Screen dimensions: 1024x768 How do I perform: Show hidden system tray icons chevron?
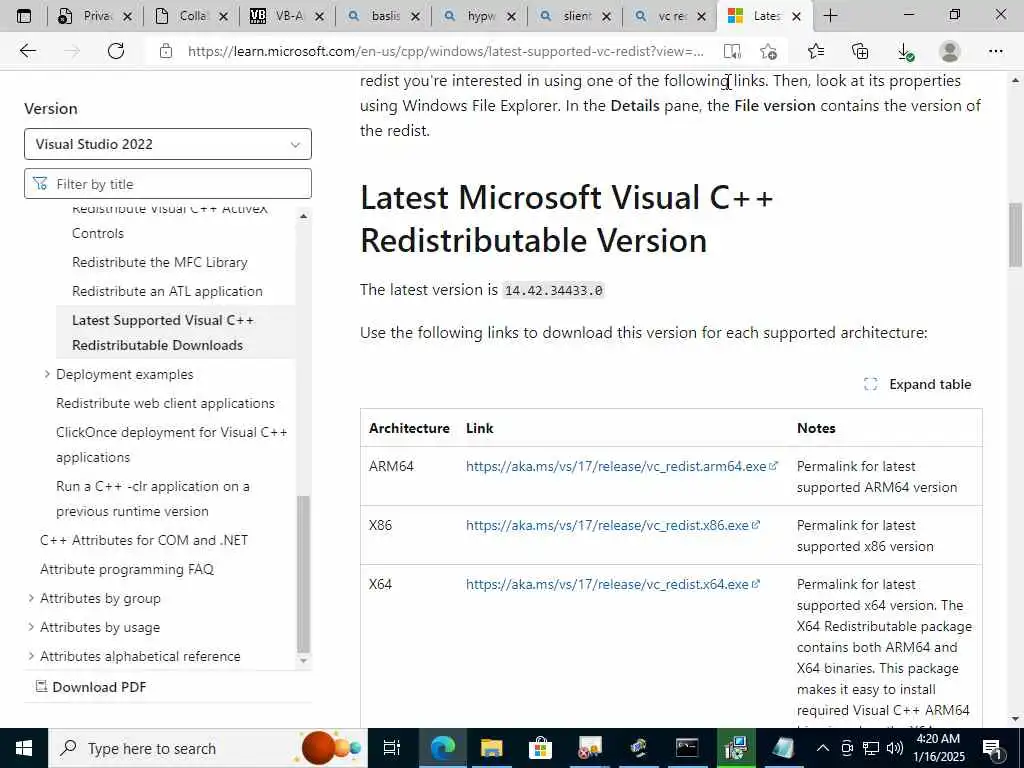[823, 748]
